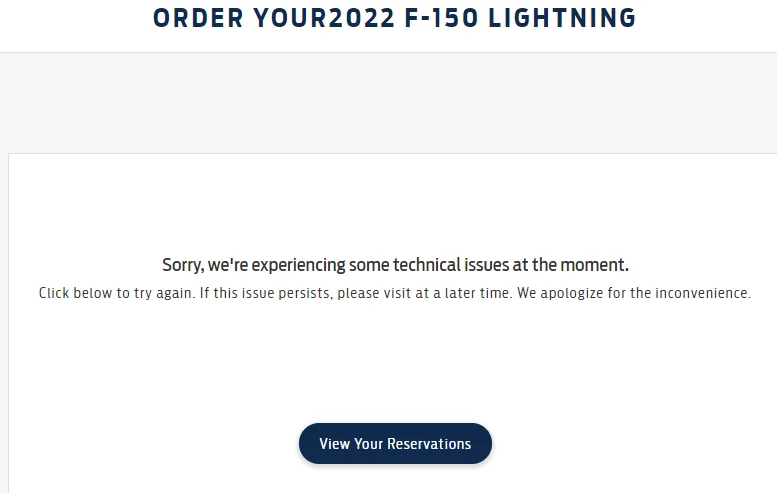The height and width of the screenshot is (493, 777).
Task: Click the Order Your 2022 F-150 Lightning heading
Action: pos(395,18)
